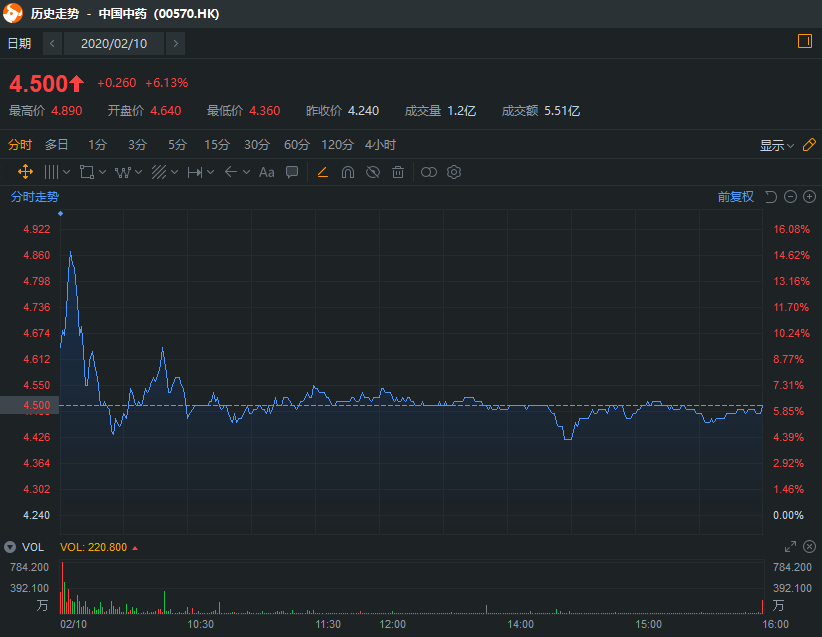Click the 2020/02/10 date field

pyautogui.click(x=113, y=43)
